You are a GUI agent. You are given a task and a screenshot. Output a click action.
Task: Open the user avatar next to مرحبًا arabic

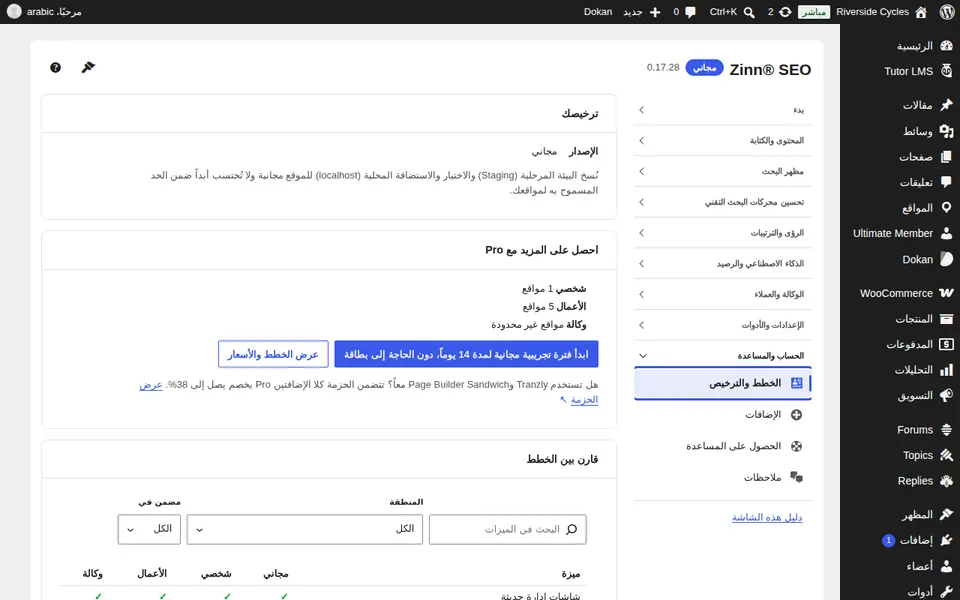click(x=13, y=12)
